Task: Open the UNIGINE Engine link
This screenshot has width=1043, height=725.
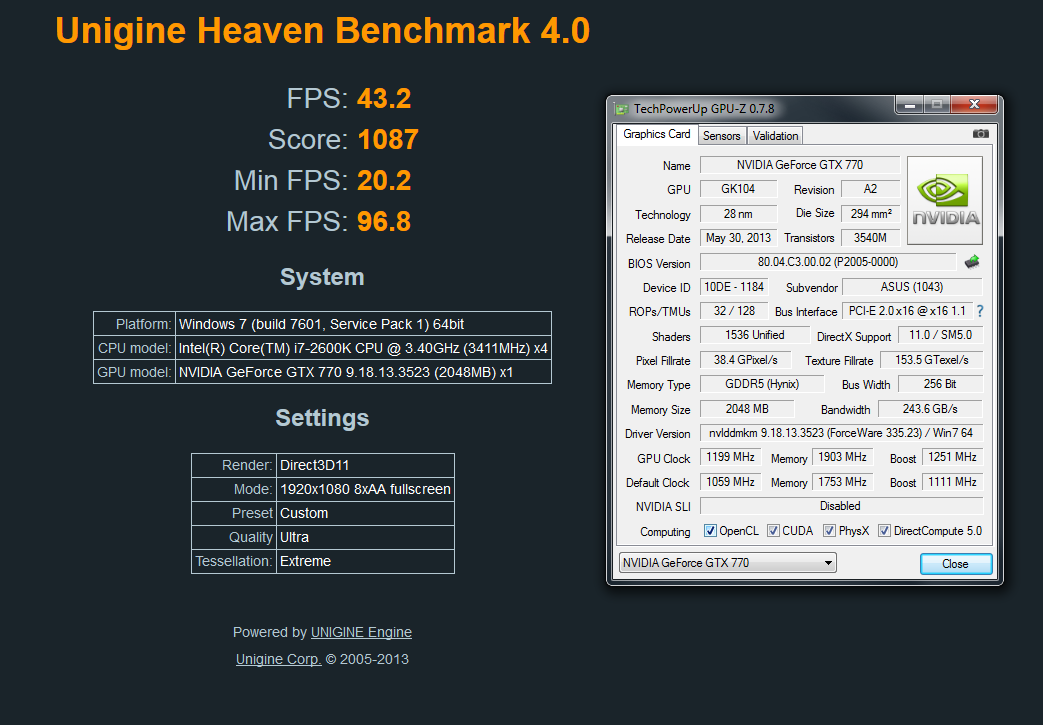Action: (x=361, y=632)
